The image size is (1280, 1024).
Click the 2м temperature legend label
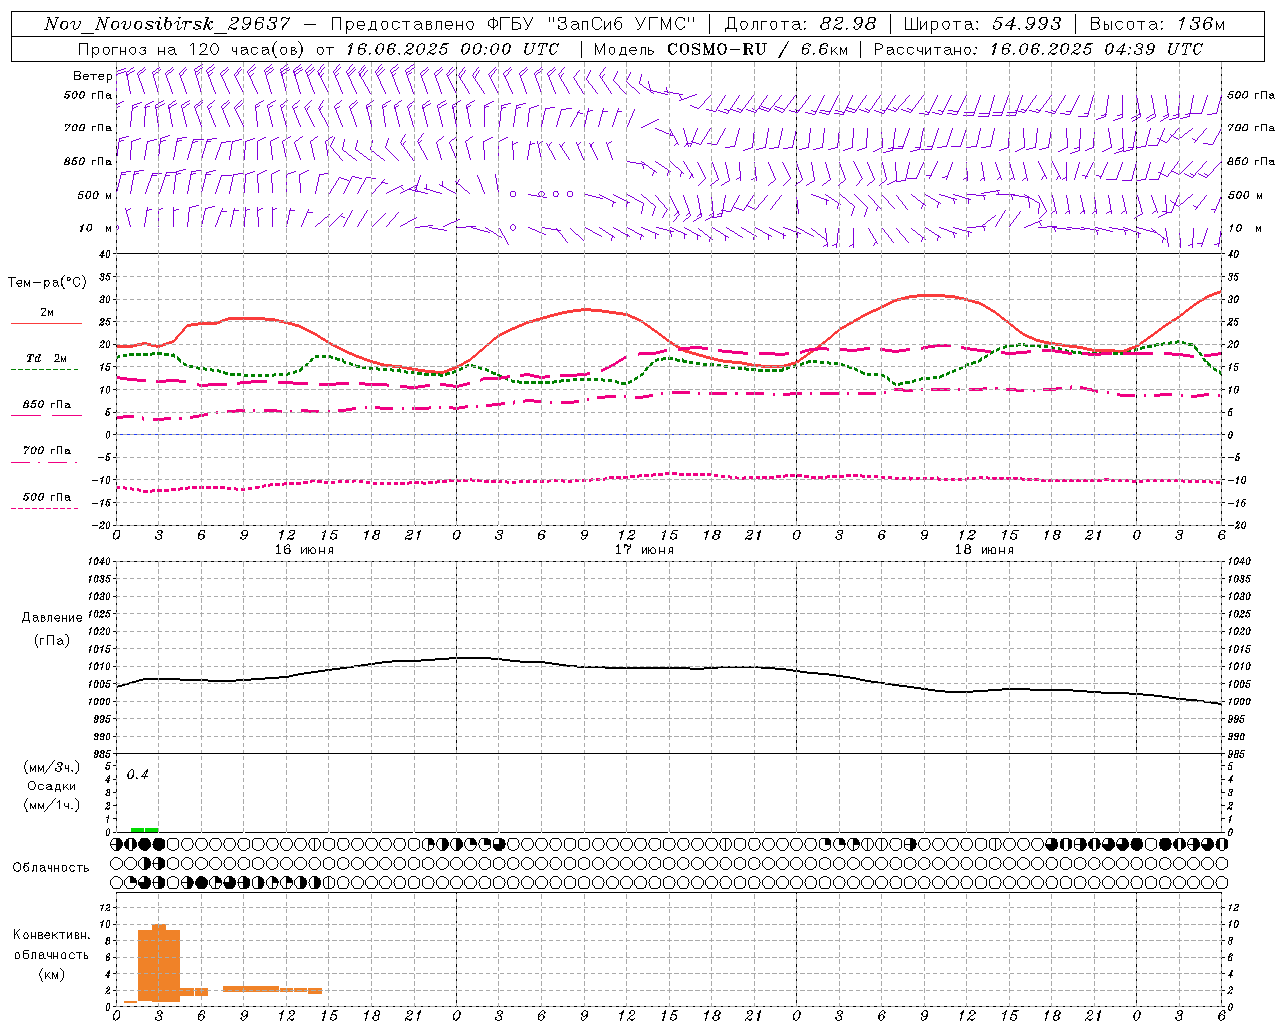pyautogui.click(x=47, y=313)
